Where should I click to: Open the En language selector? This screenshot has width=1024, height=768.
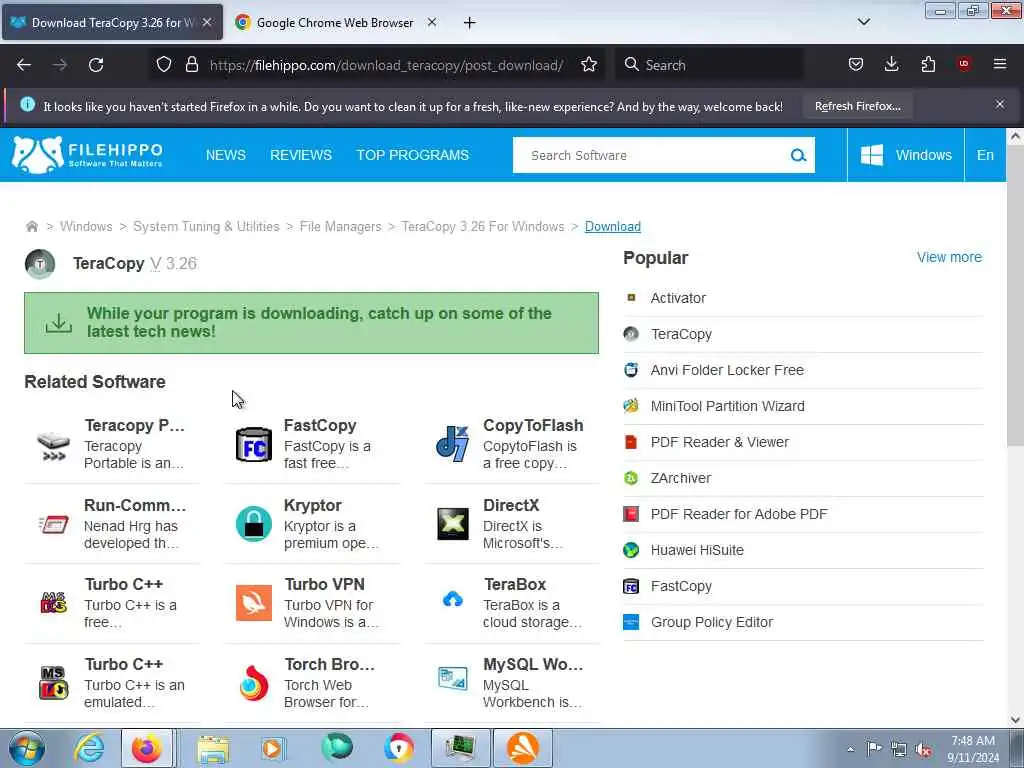(x=985, y=155)
